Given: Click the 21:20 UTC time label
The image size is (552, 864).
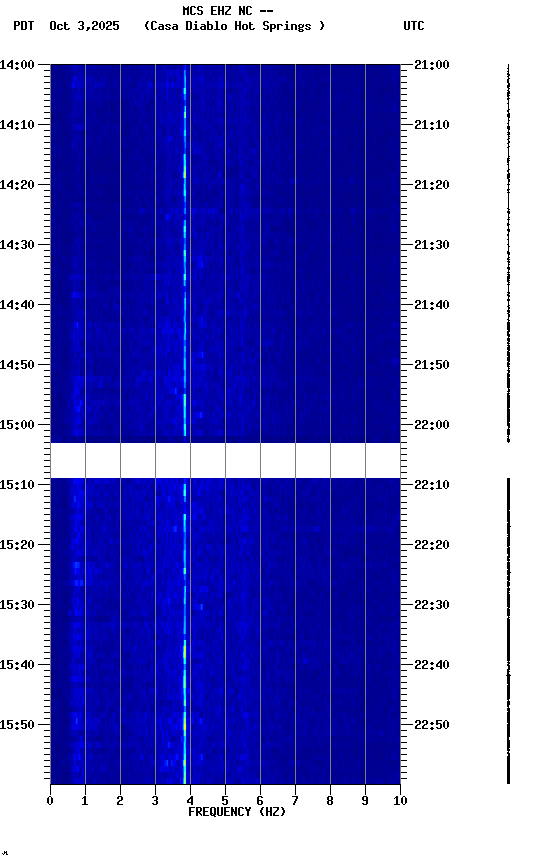Looking at the screenshot, I should point(432,185).
